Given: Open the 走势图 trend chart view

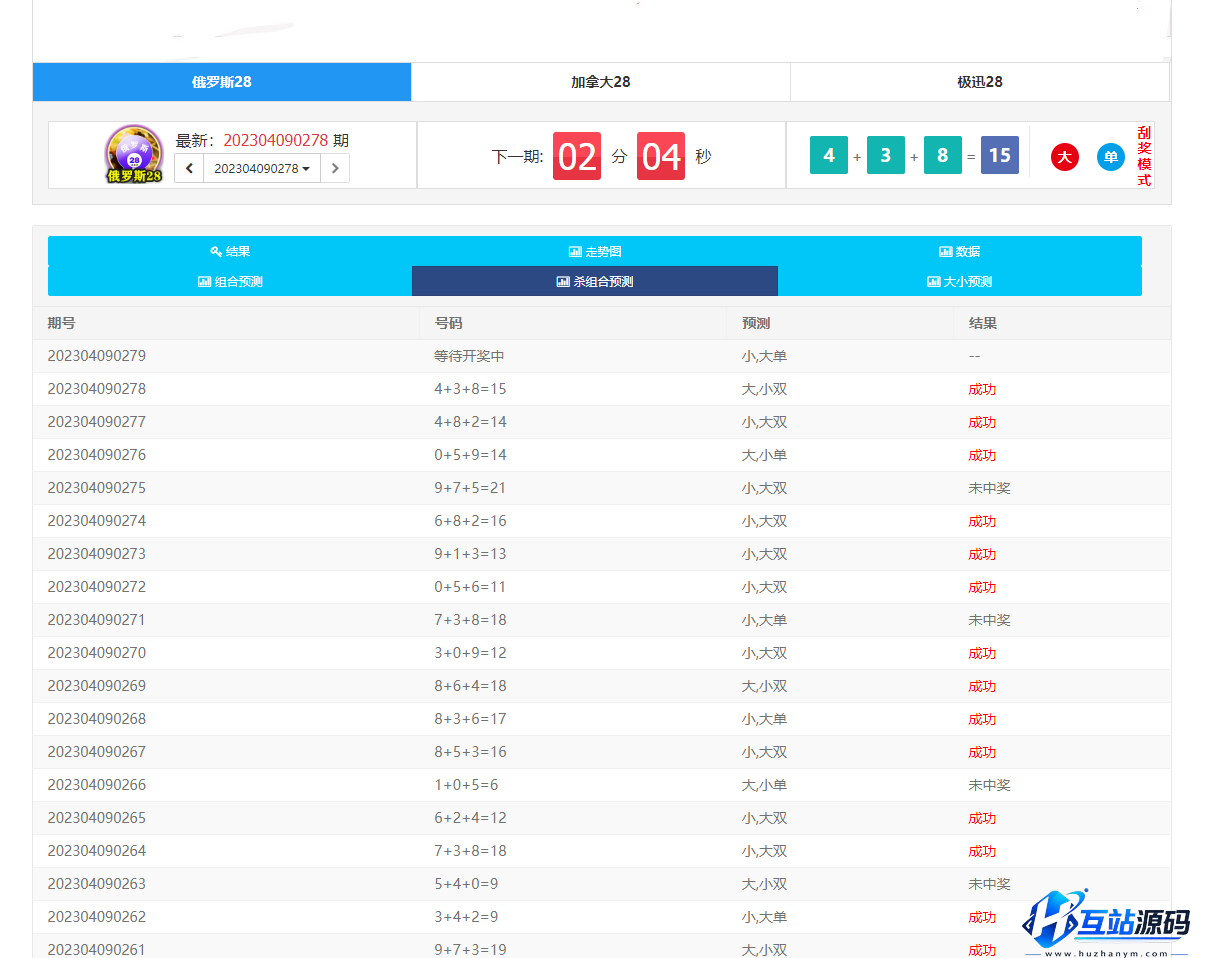Looking at the screenshot, I should click(595, 251).
